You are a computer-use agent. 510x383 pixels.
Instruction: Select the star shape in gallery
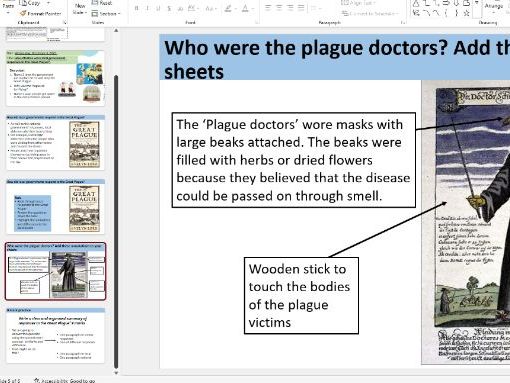tap(466, 13)
